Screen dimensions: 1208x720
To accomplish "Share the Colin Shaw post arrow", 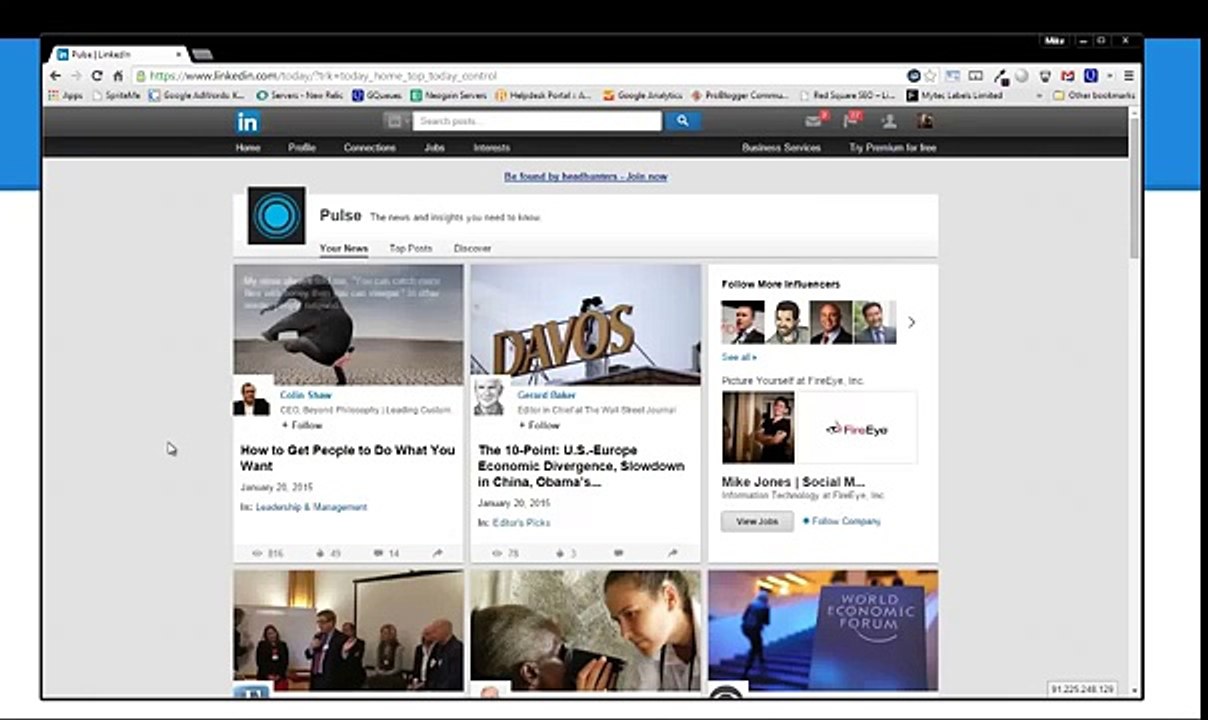I will point(437,553).
